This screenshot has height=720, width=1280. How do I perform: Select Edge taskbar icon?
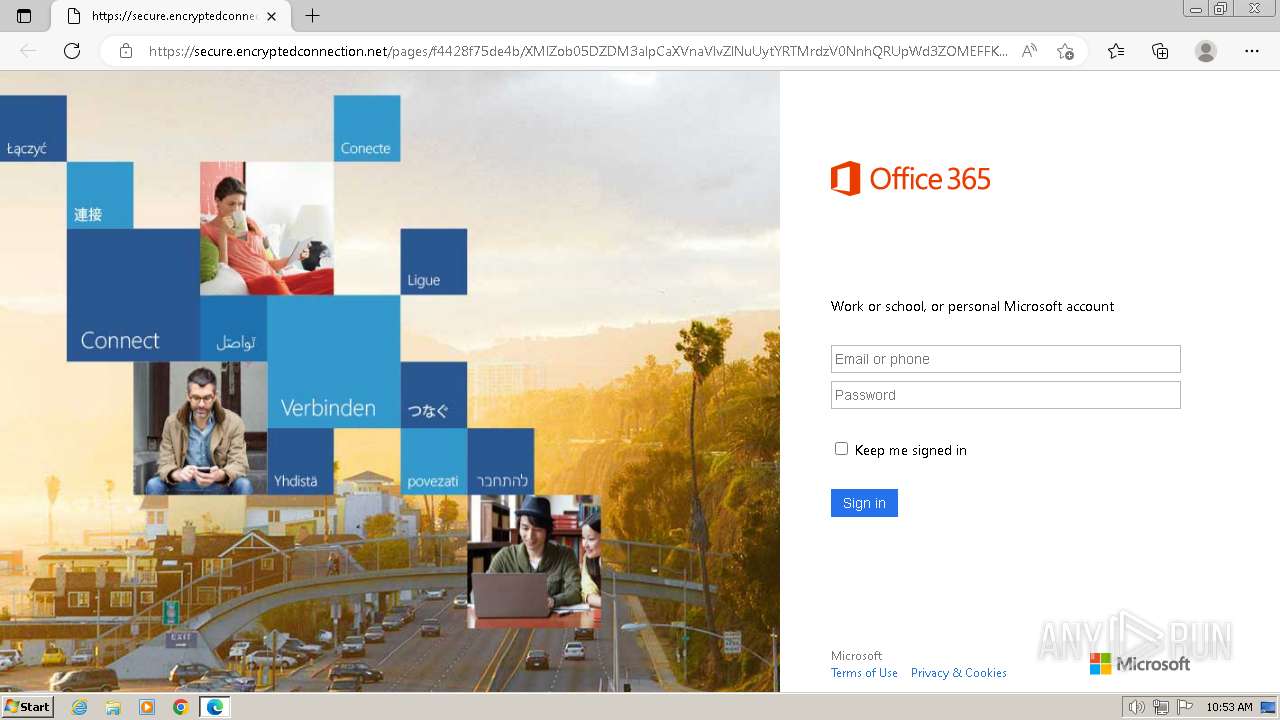pyautogui.click(x=215, y=707)
